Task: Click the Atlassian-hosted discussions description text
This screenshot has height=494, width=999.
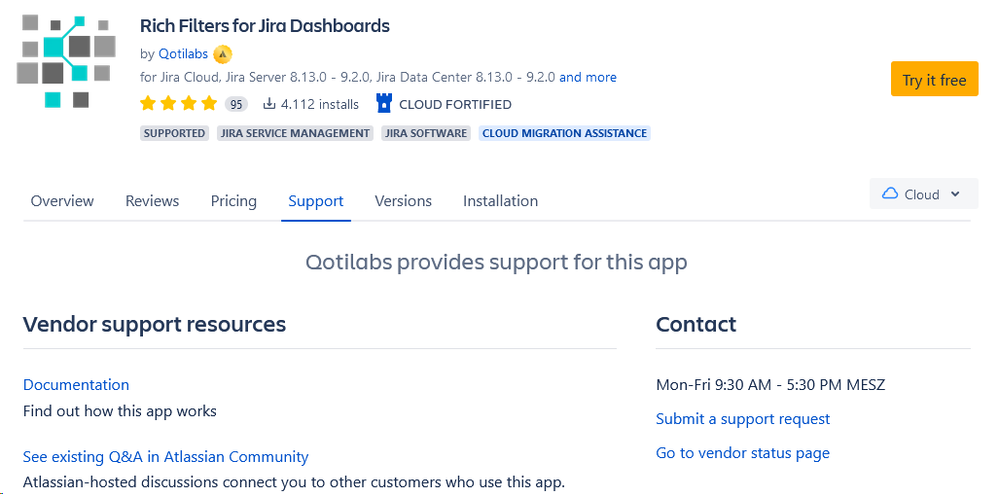Action: [294, 481]
